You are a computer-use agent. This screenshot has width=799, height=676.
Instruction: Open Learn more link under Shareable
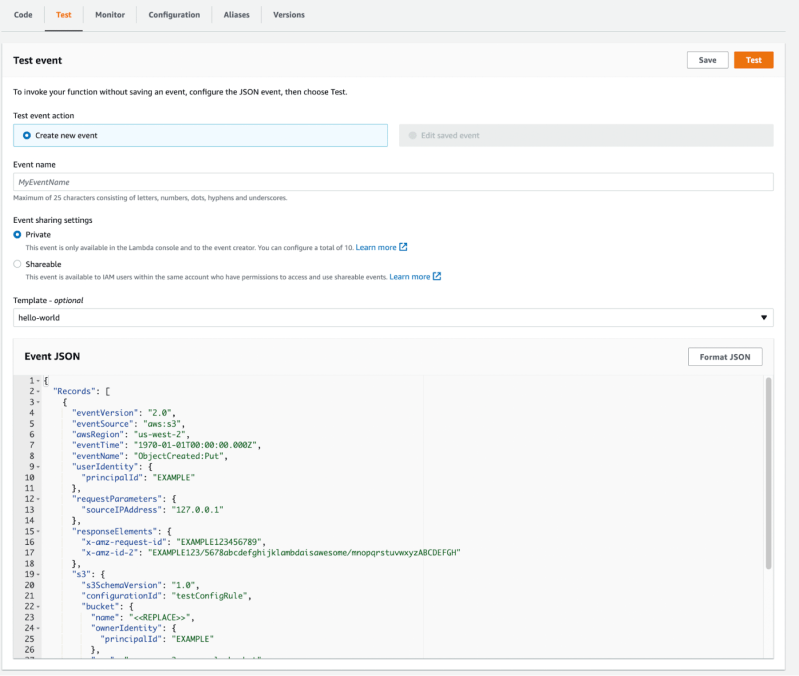coord(410,277)
